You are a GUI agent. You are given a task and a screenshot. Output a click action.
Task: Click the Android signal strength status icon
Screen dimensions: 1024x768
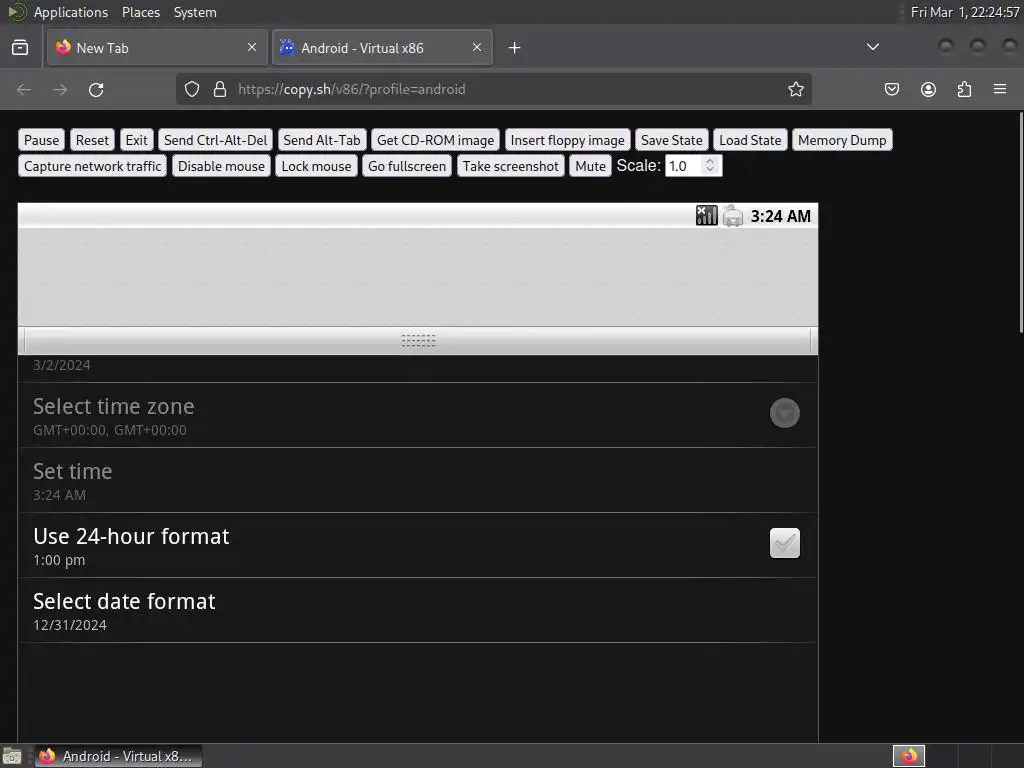tap(706, 216)
